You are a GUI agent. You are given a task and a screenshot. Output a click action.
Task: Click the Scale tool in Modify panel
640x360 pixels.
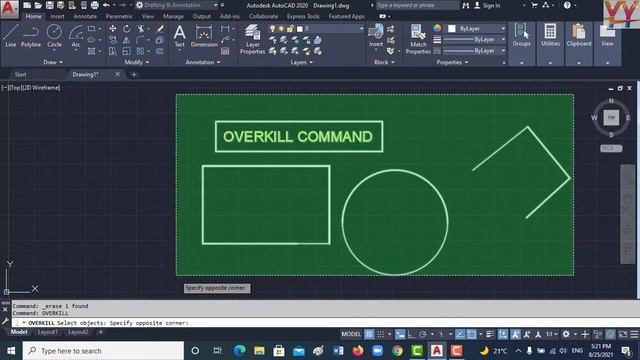pos(127,51)
